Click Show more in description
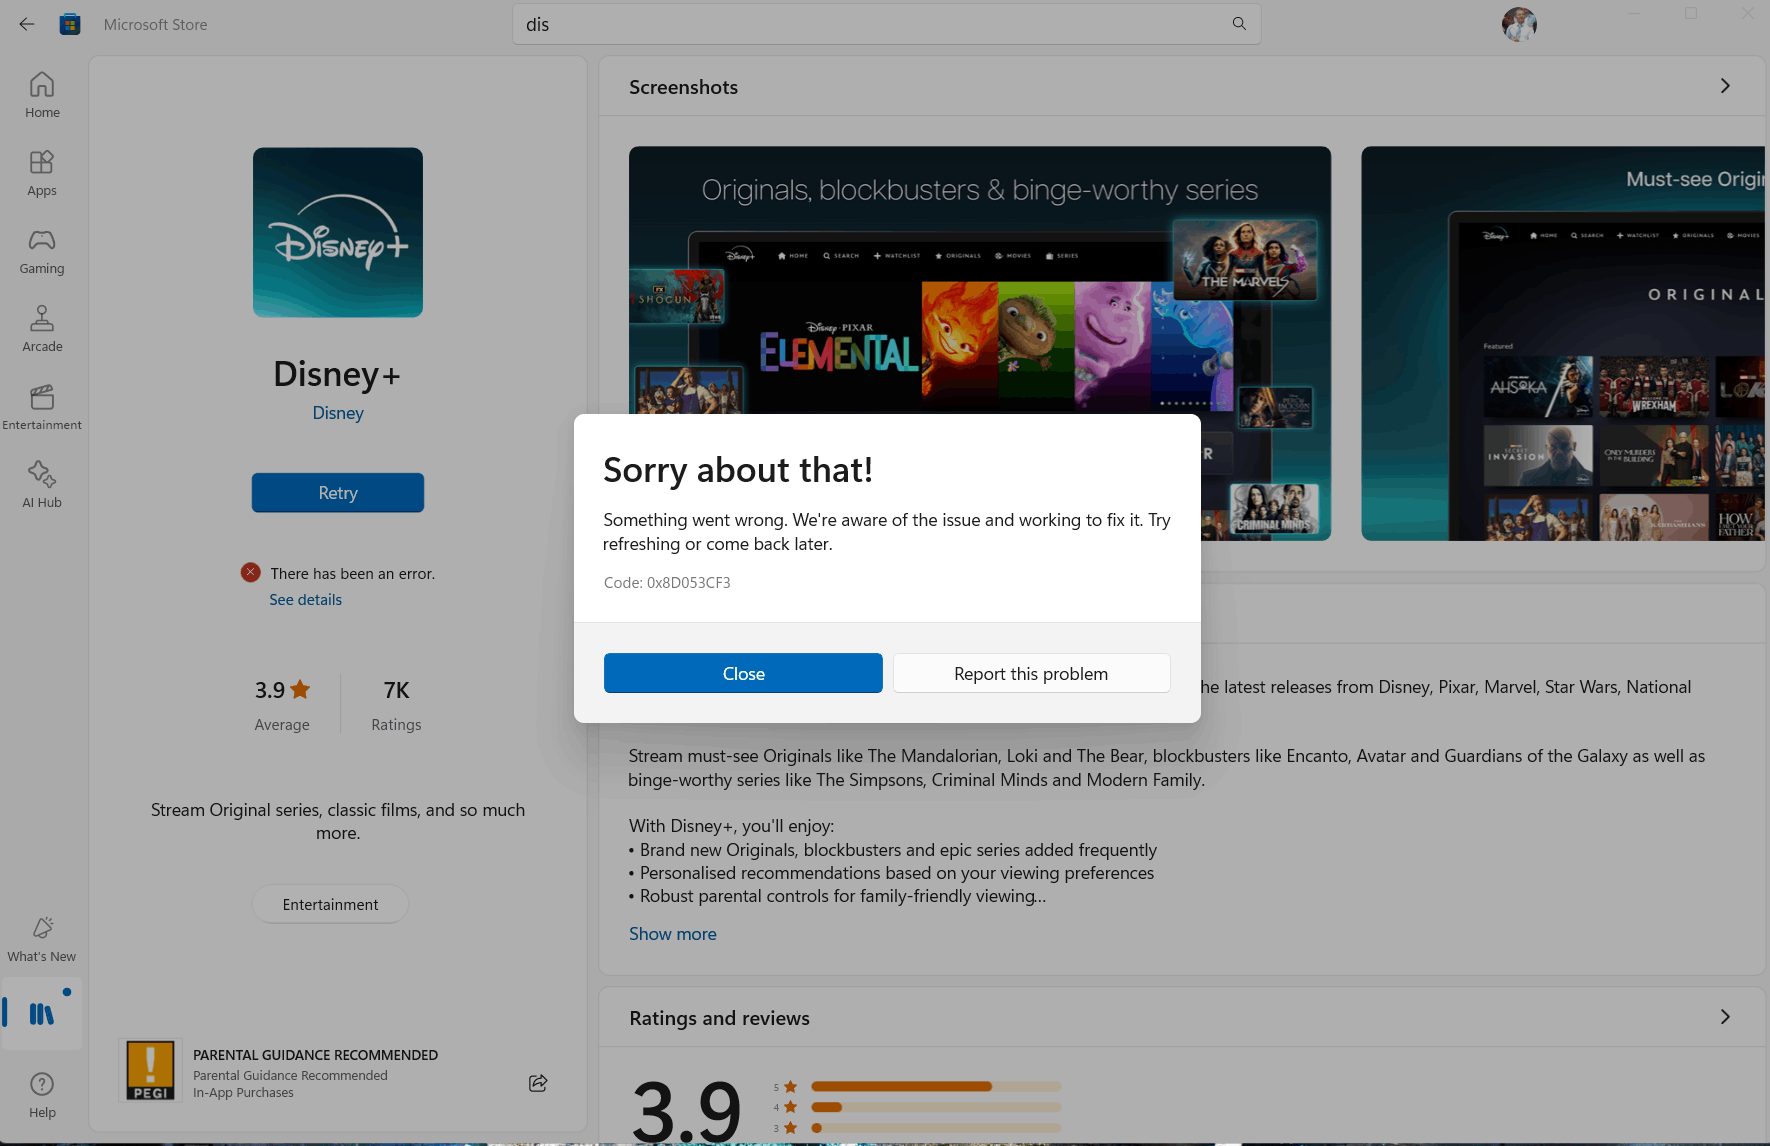This screenshot has width=1770, height=1146. point(673,934)
